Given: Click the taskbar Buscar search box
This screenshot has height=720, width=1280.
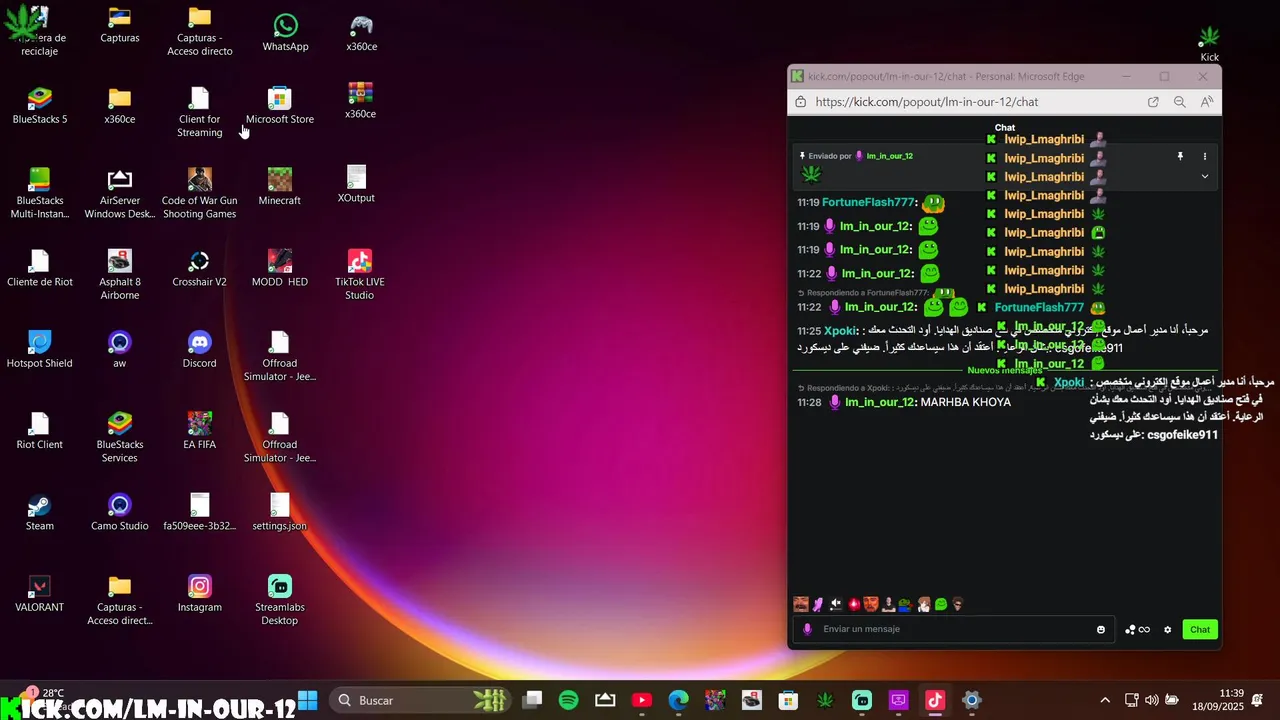Looking at the screenshot, I should pos(419,700).
